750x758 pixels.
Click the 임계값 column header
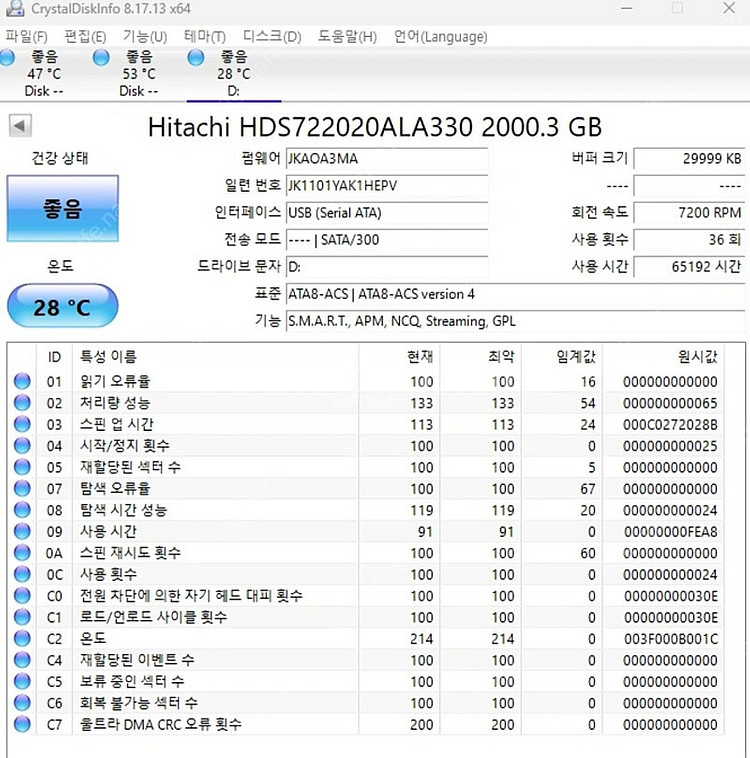(562, 357)
